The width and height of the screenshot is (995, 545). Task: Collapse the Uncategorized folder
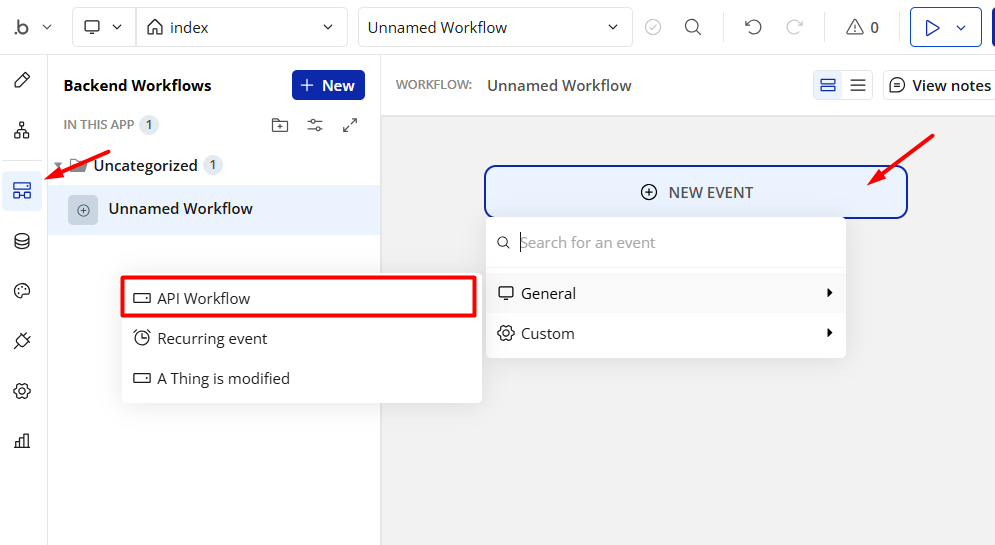pos(58,166)
